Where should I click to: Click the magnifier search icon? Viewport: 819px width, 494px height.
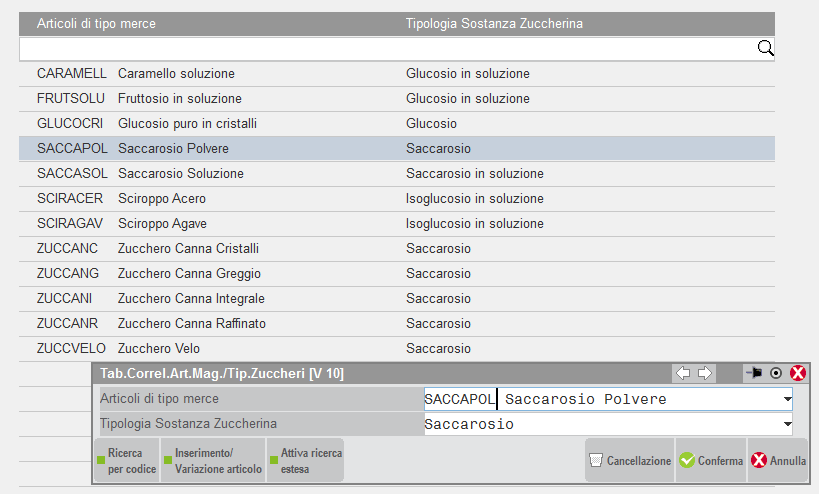click(x=765, y=48)
